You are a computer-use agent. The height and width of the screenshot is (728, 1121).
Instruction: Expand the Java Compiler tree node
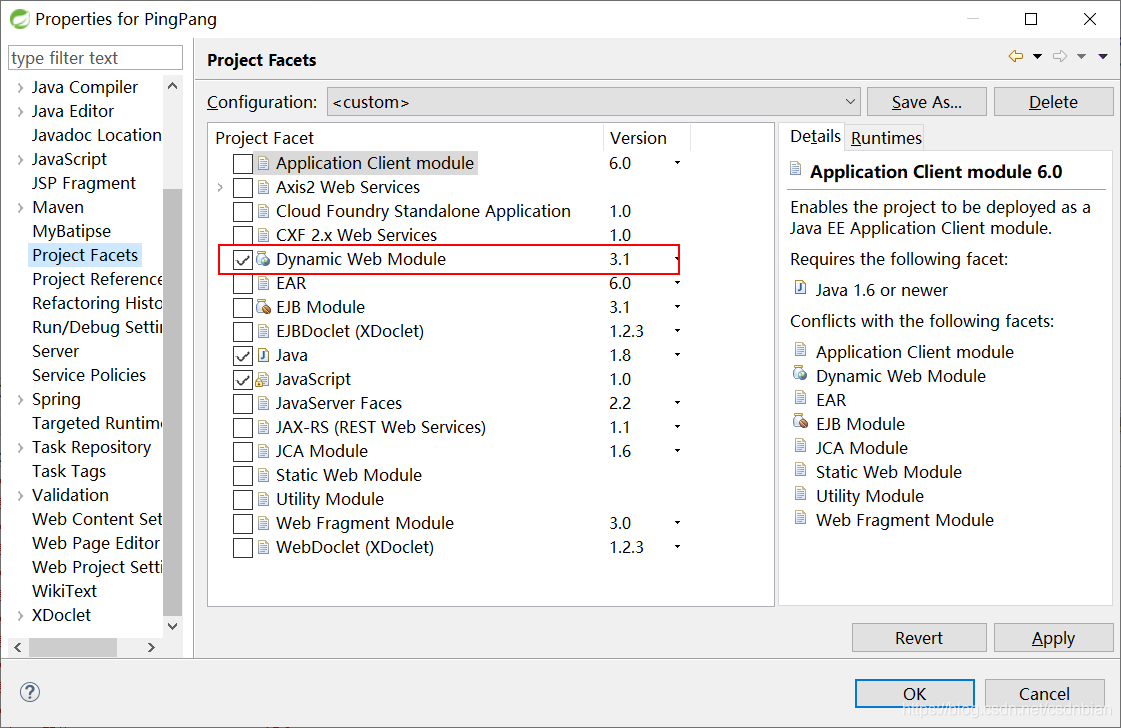click(20, 87)
